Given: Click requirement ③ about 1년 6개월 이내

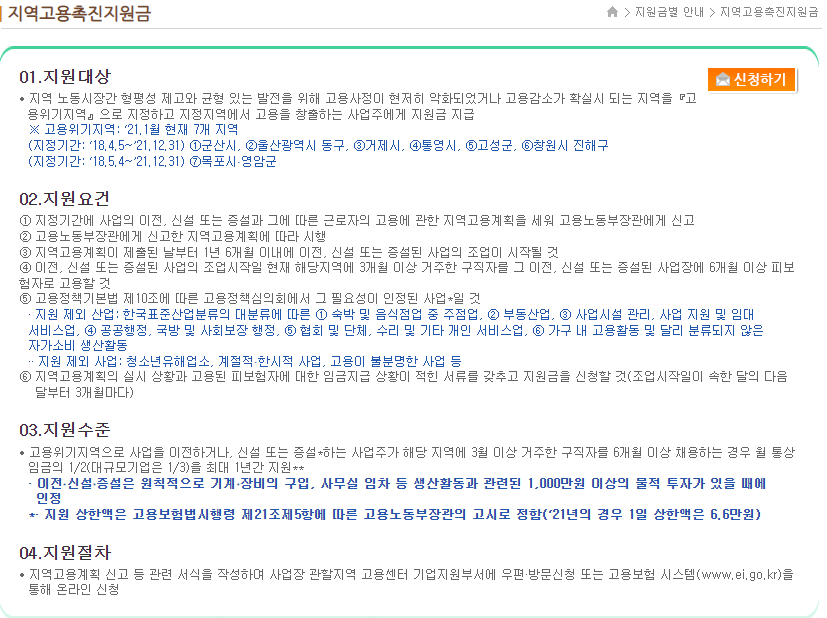Looking at the screenshot, I should (289, 252).
